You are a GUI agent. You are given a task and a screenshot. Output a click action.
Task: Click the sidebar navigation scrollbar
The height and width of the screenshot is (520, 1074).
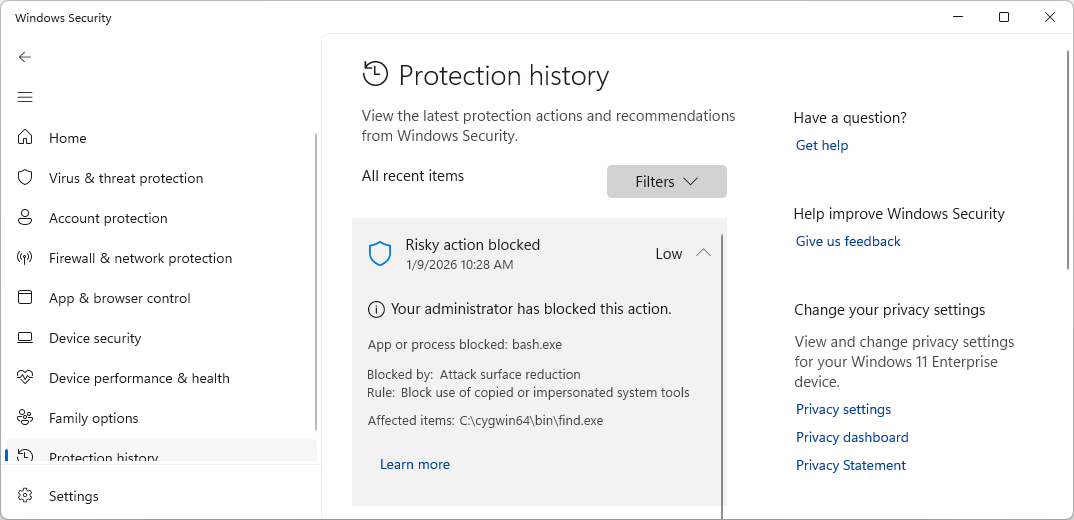pyautogui.click(x=316, y=281)
